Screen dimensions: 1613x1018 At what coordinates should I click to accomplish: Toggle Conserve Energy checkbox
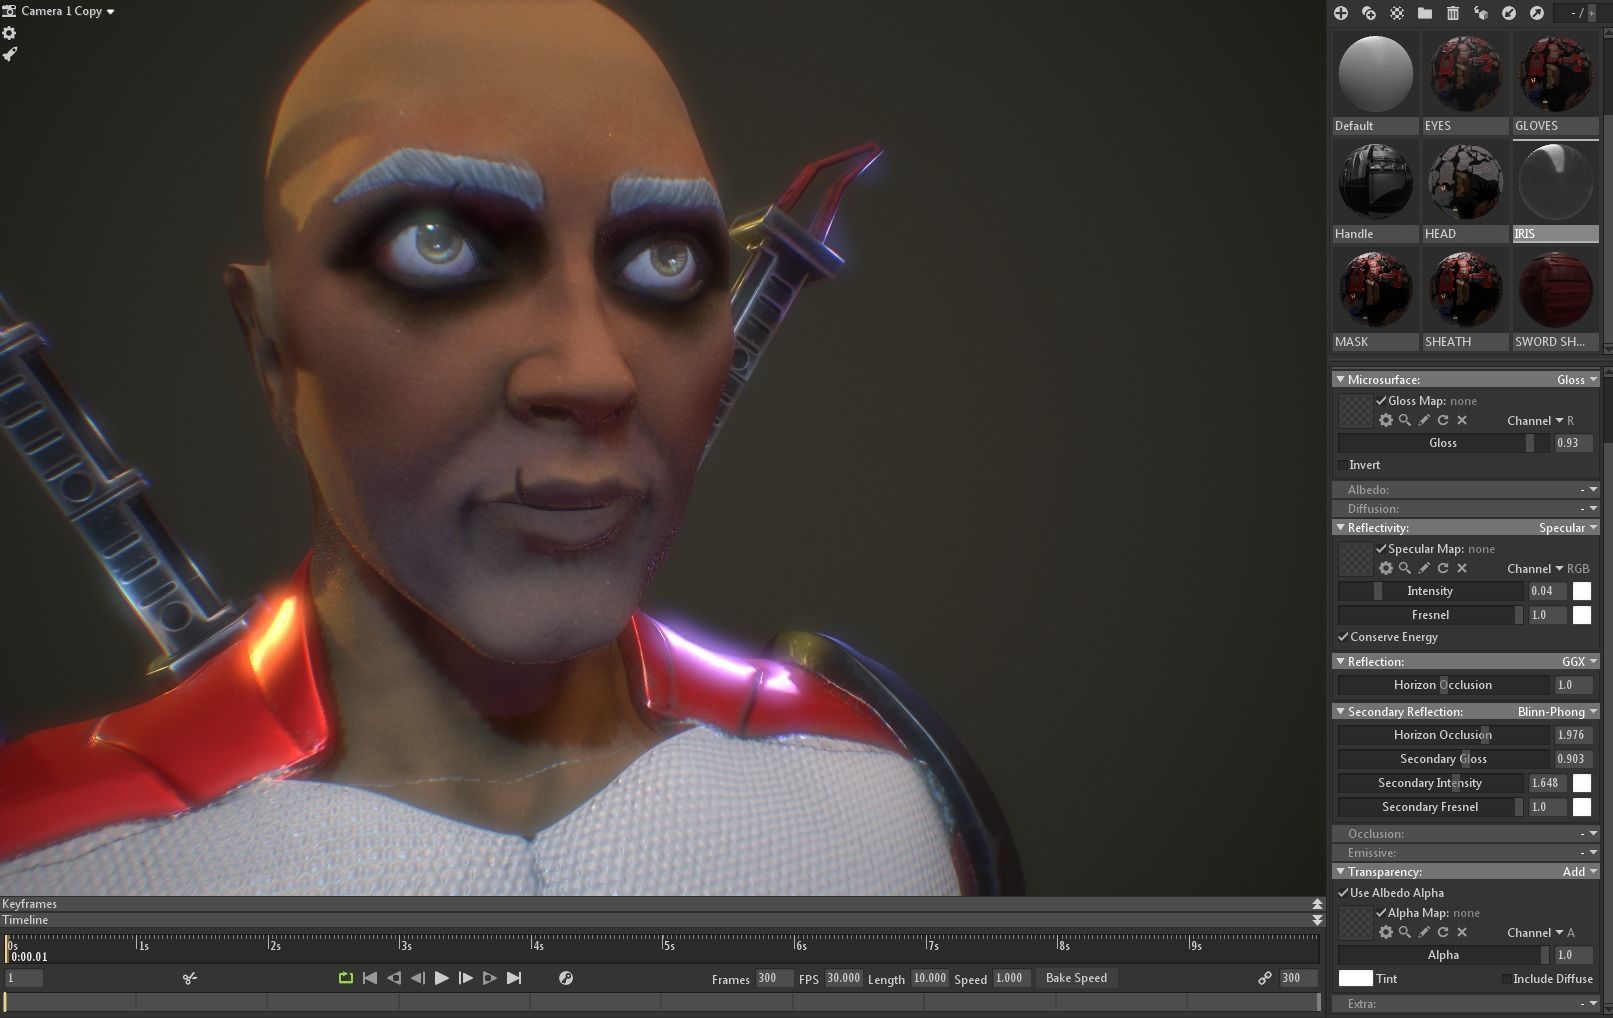click(x=1343, y=637)
